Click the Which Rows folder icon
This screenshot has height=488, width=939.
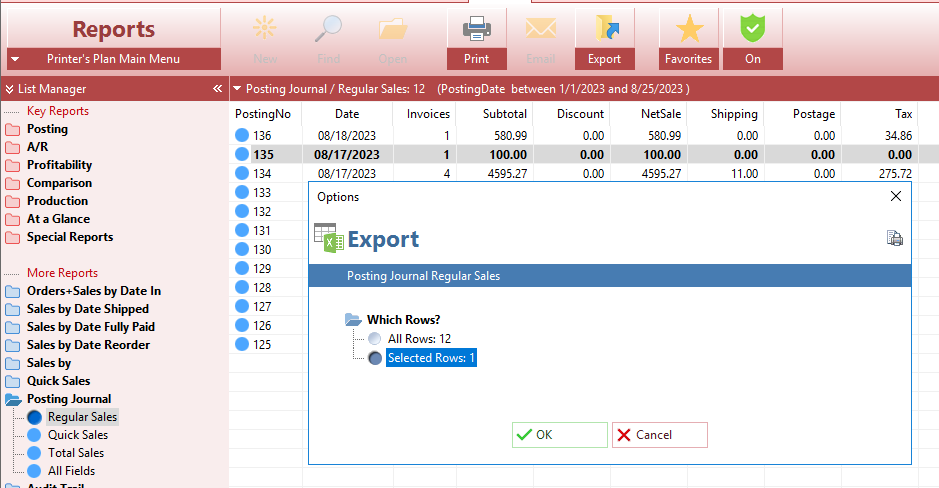coord(353,320)
